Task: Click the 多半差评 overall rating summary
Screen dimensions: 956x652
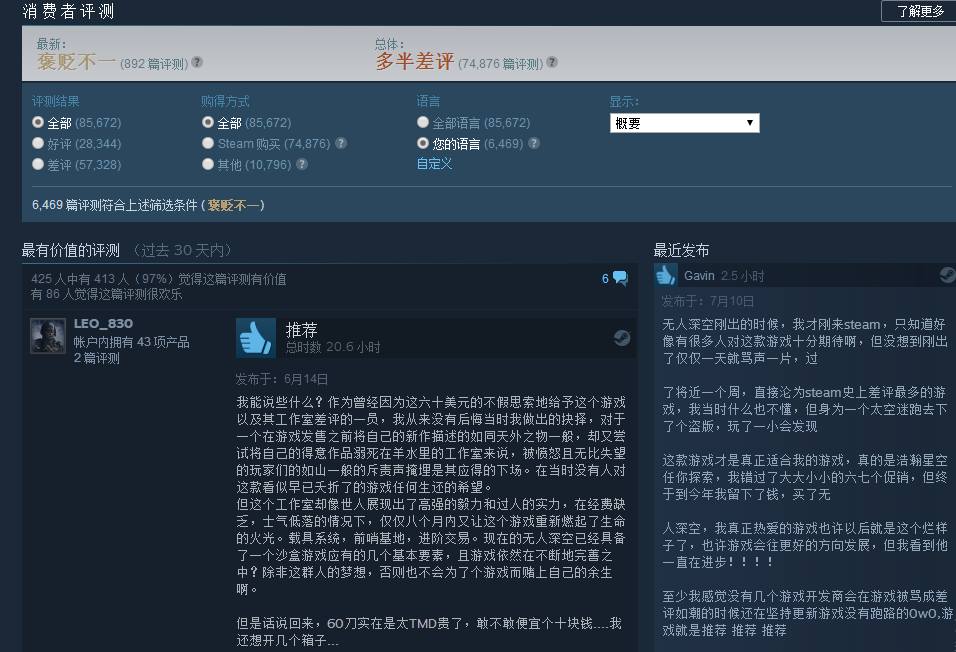Action: point(415,62)
